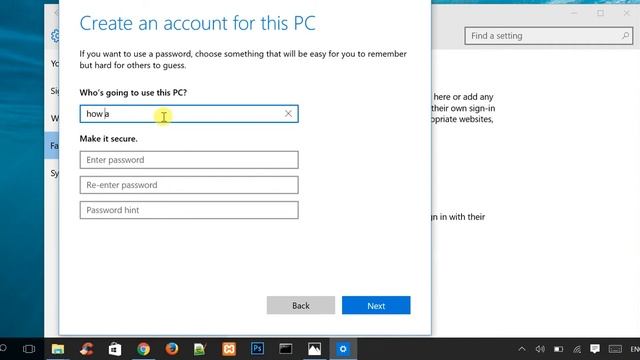Open the green notepad app in the taskbar
This screenshot has height=360, width=640.
pyautogui.click(x=200, y=349)
